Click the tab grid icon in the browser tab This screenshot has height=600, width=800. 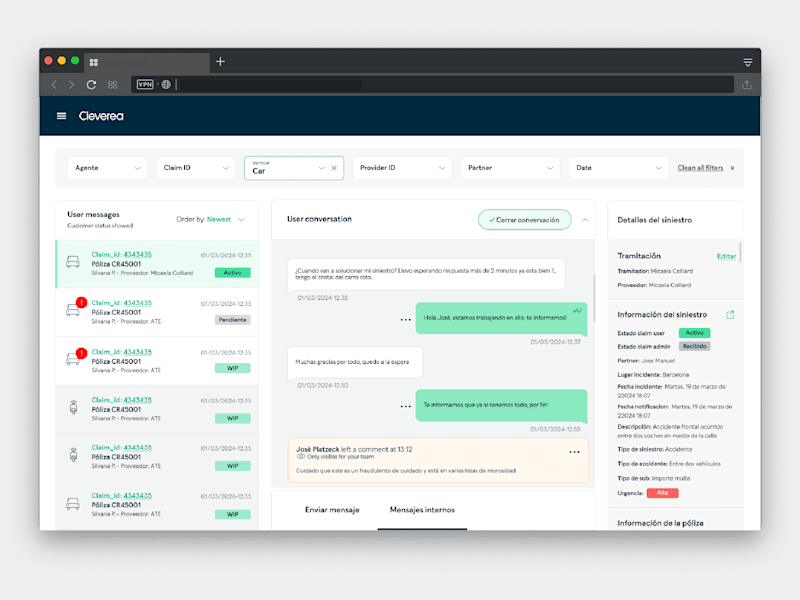coord(93,62)
